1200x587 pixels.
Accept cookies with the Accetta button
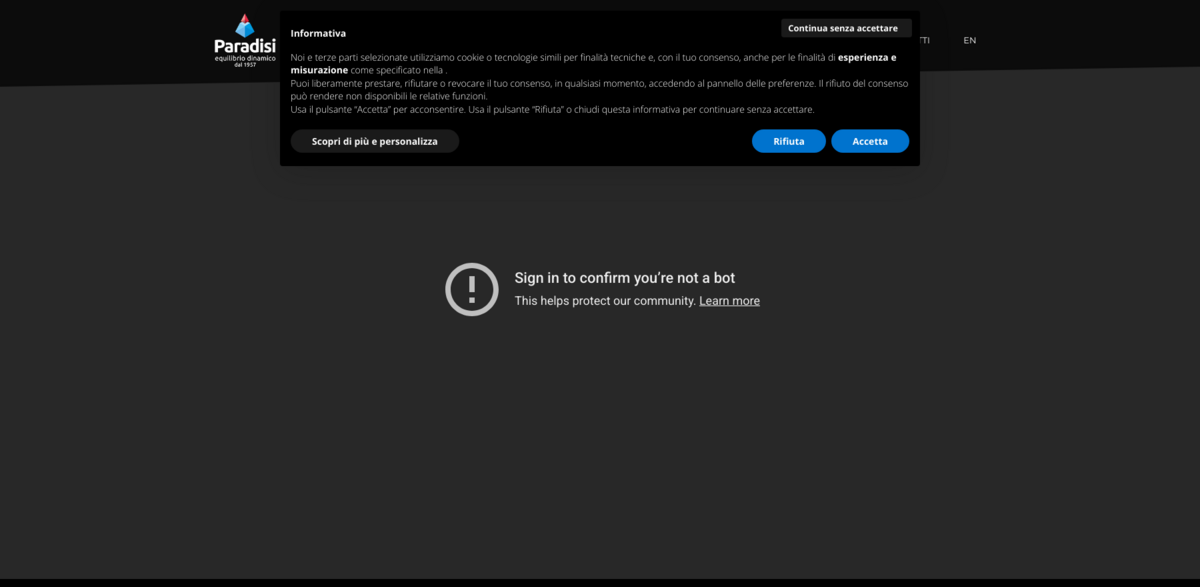(869, 141)
